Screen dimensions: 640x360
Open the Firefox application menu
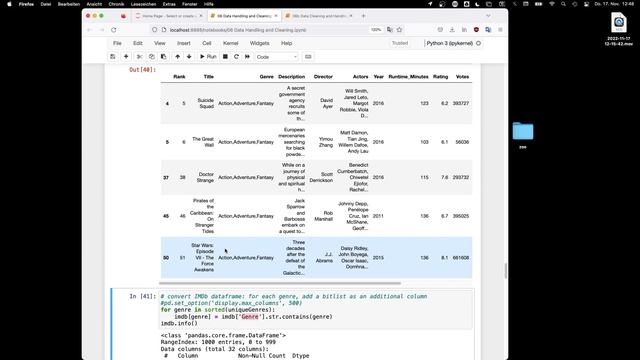coord(500,30)
